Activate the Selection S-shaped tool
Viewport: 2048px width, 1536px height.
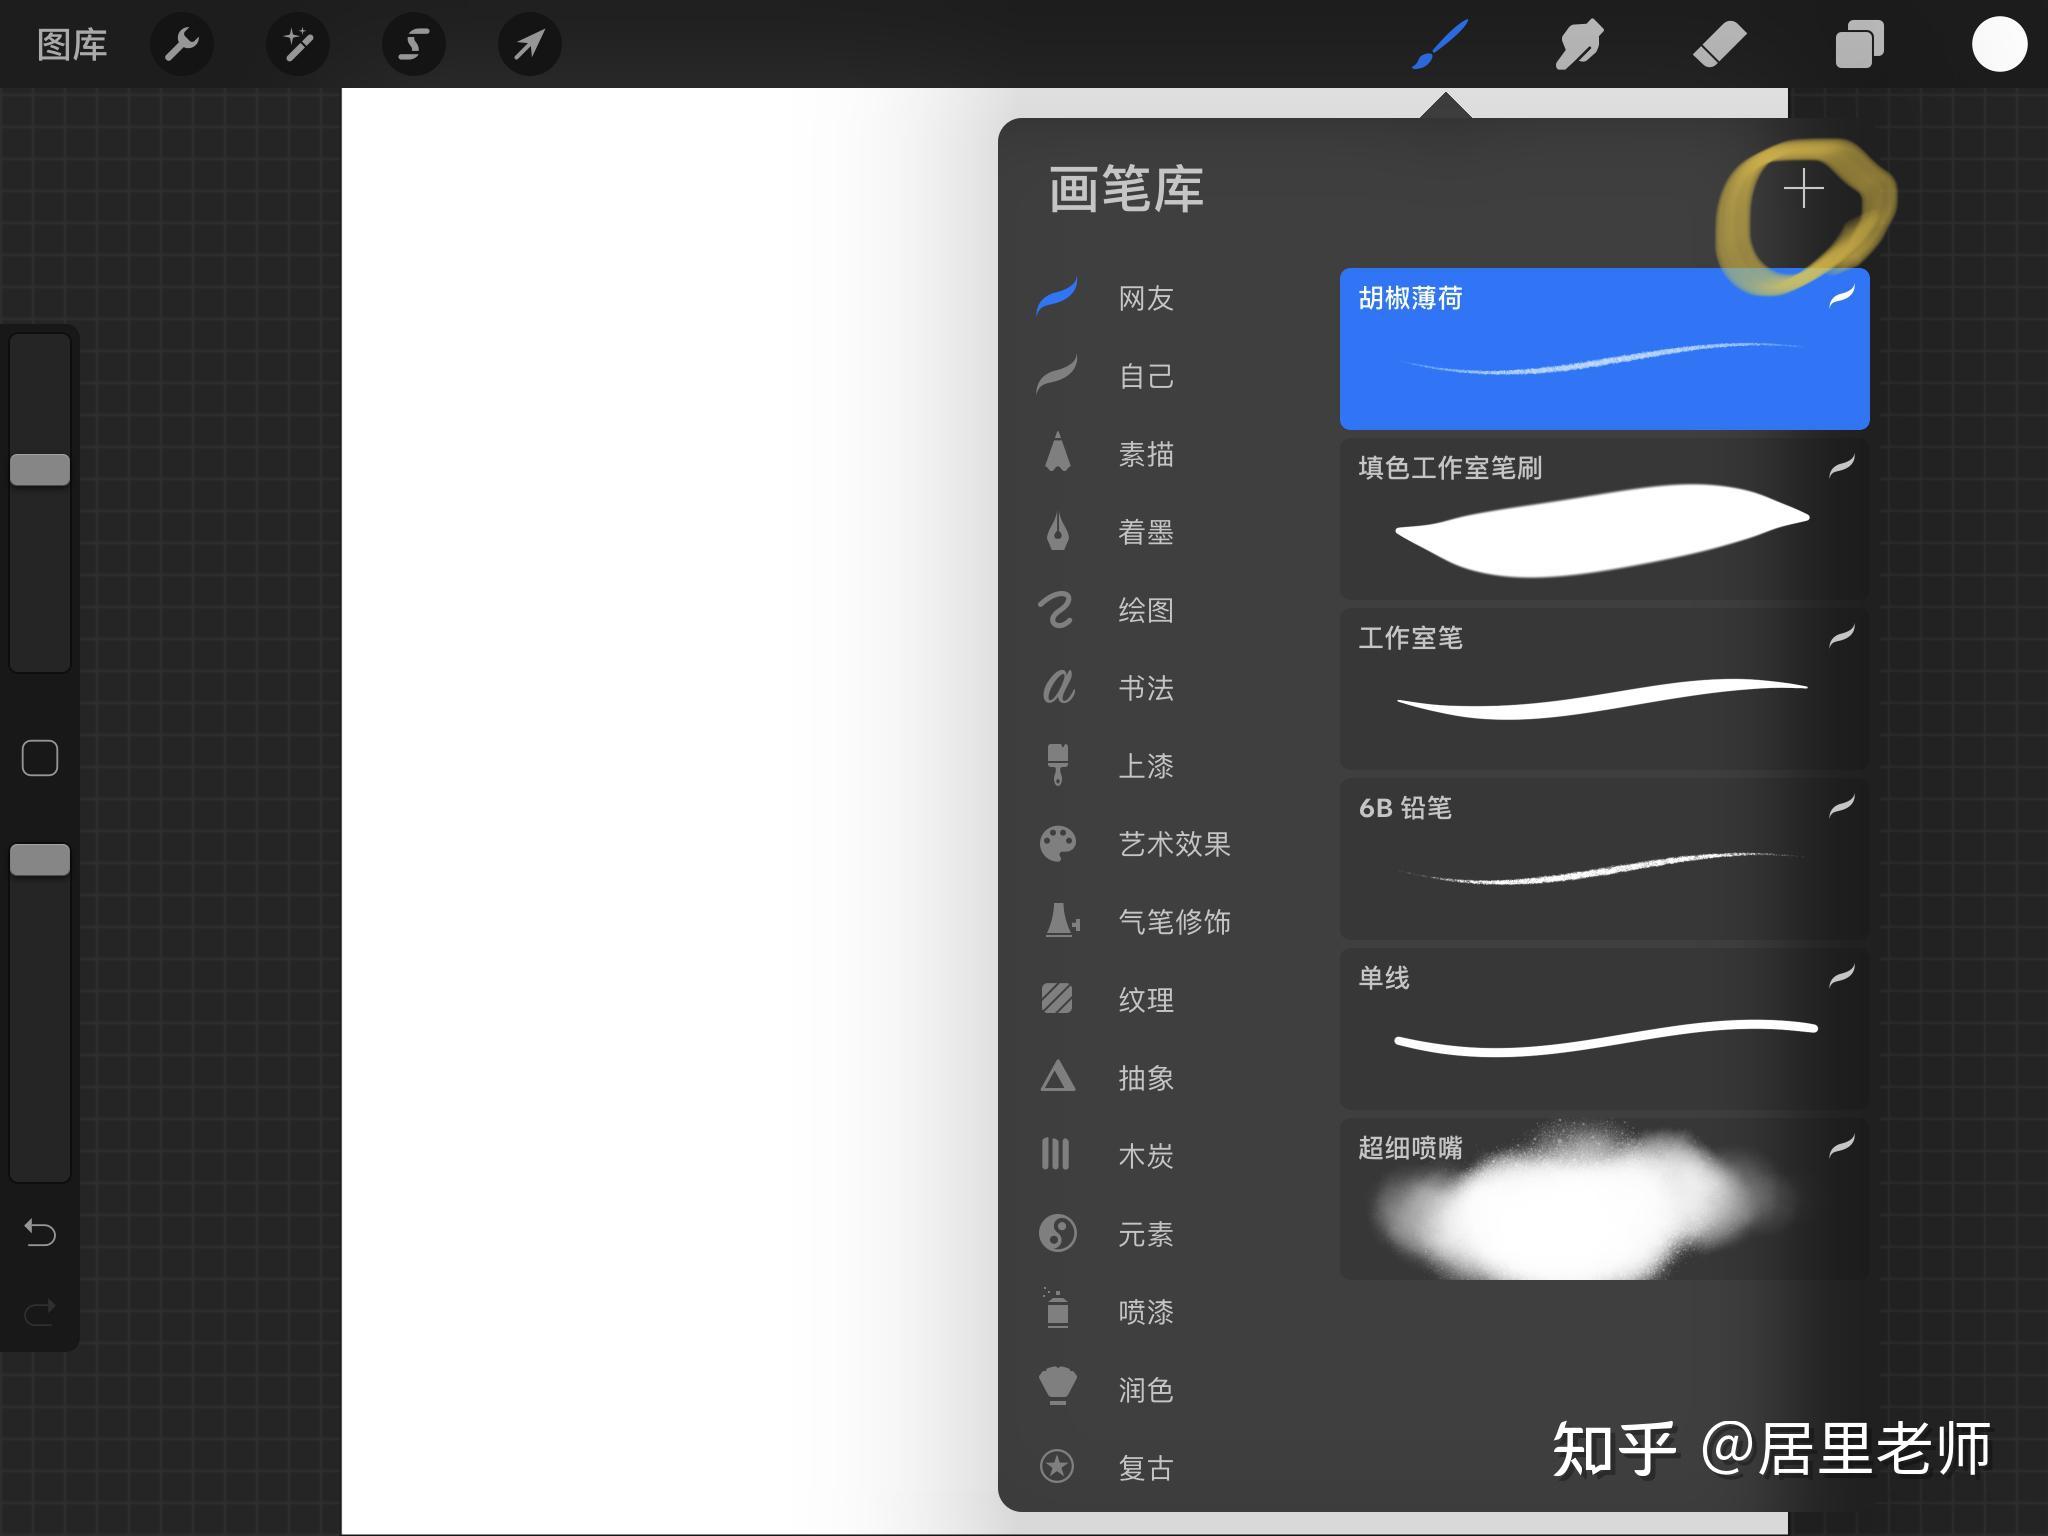coord(414,45)
